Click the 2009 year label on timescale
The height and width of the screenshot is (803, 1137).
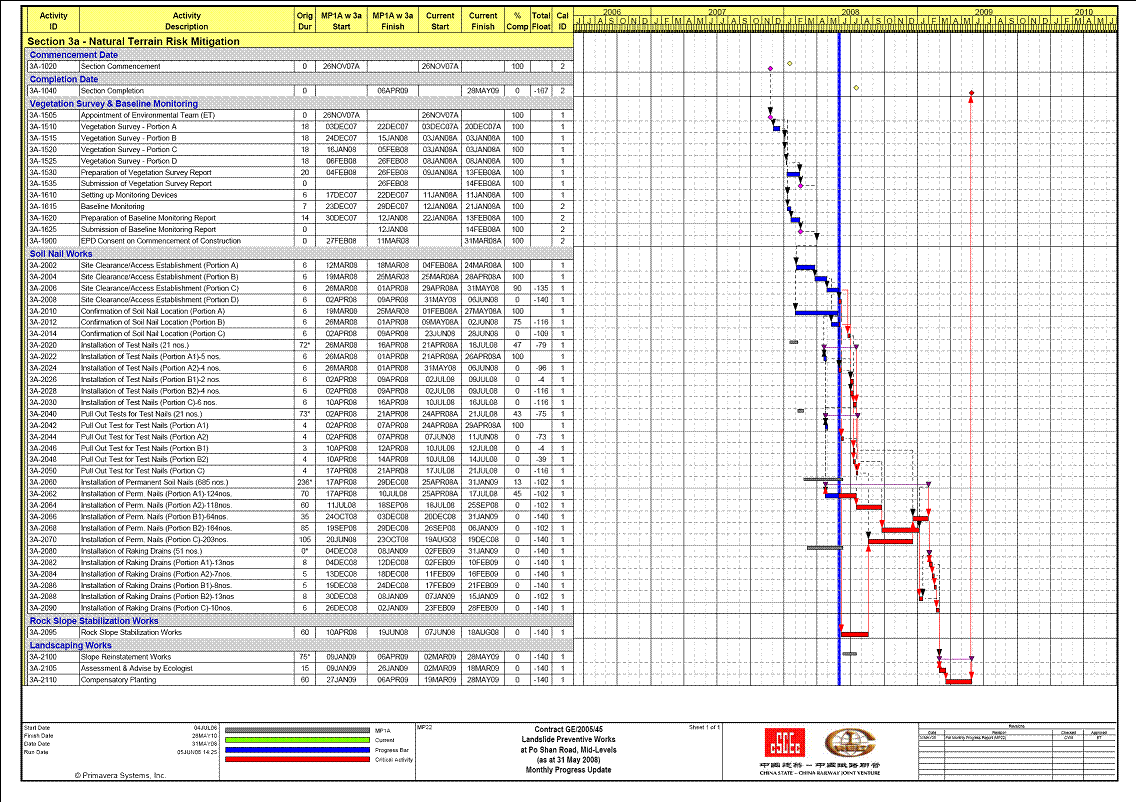(983, 12)
